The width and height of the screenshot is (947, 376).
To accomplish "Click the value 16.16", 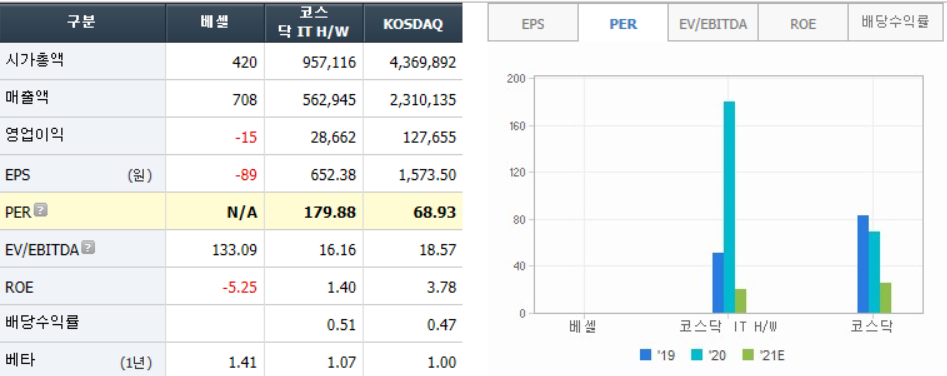I will (339, 250).
